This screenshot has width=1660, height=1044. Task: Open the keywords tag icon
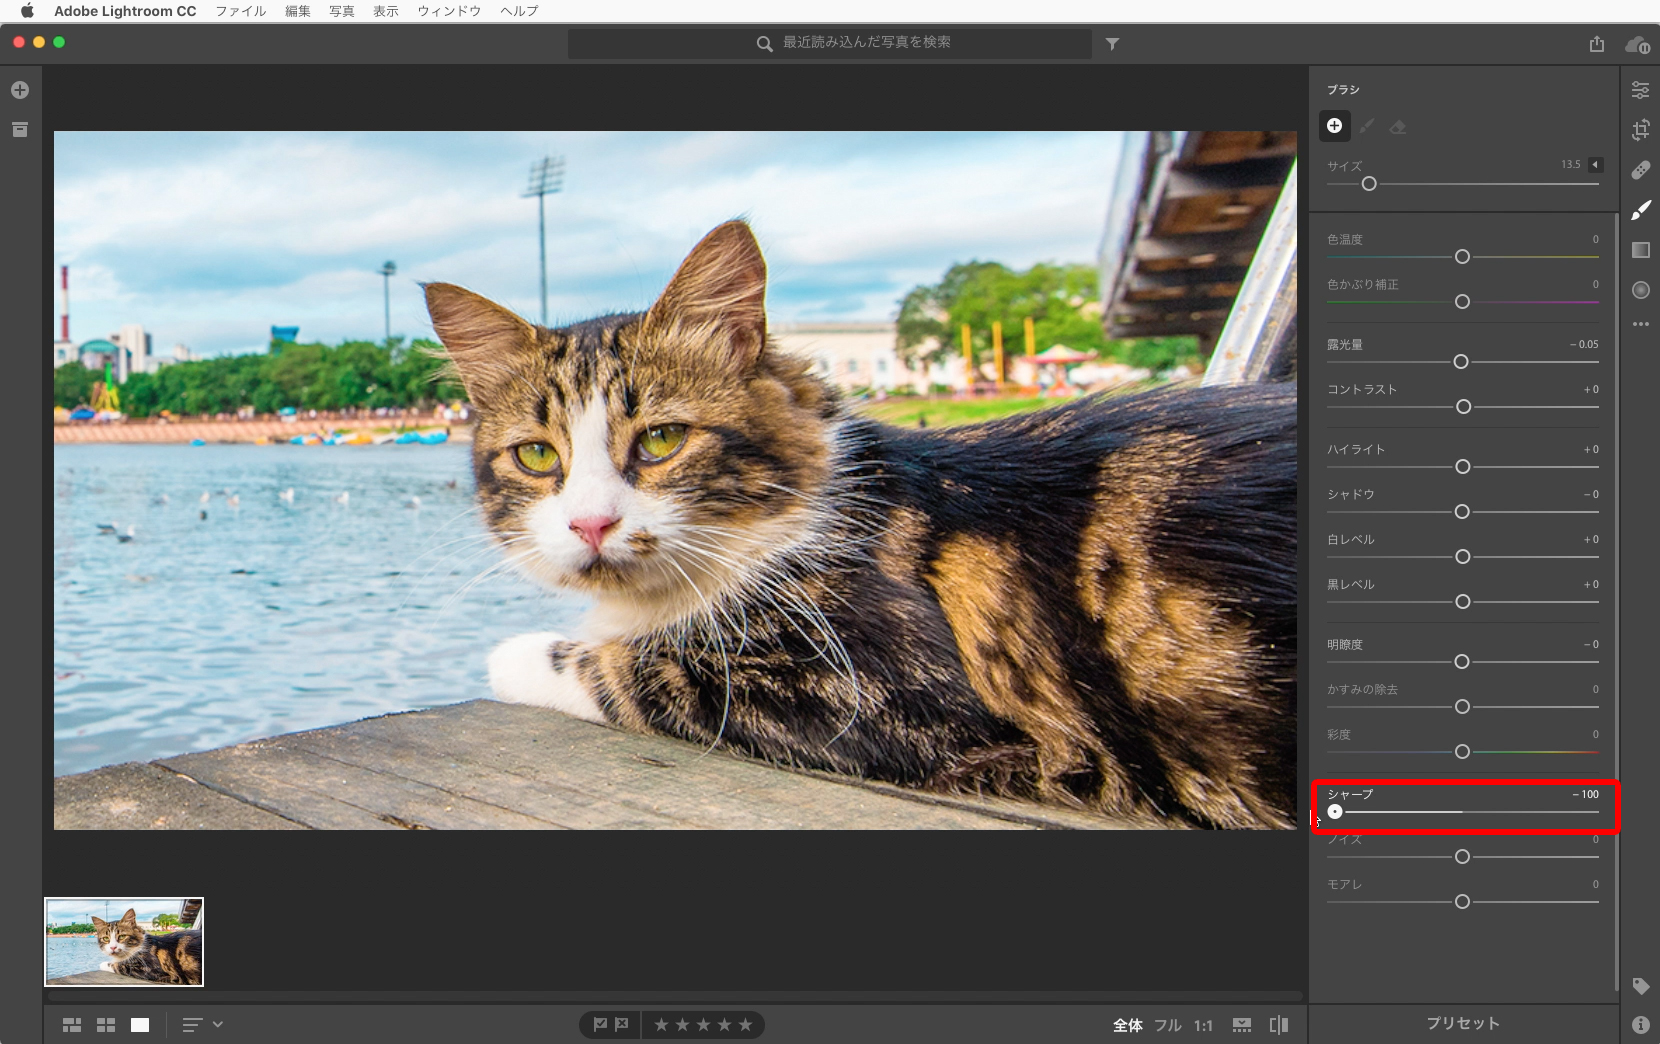(1640, 986)
